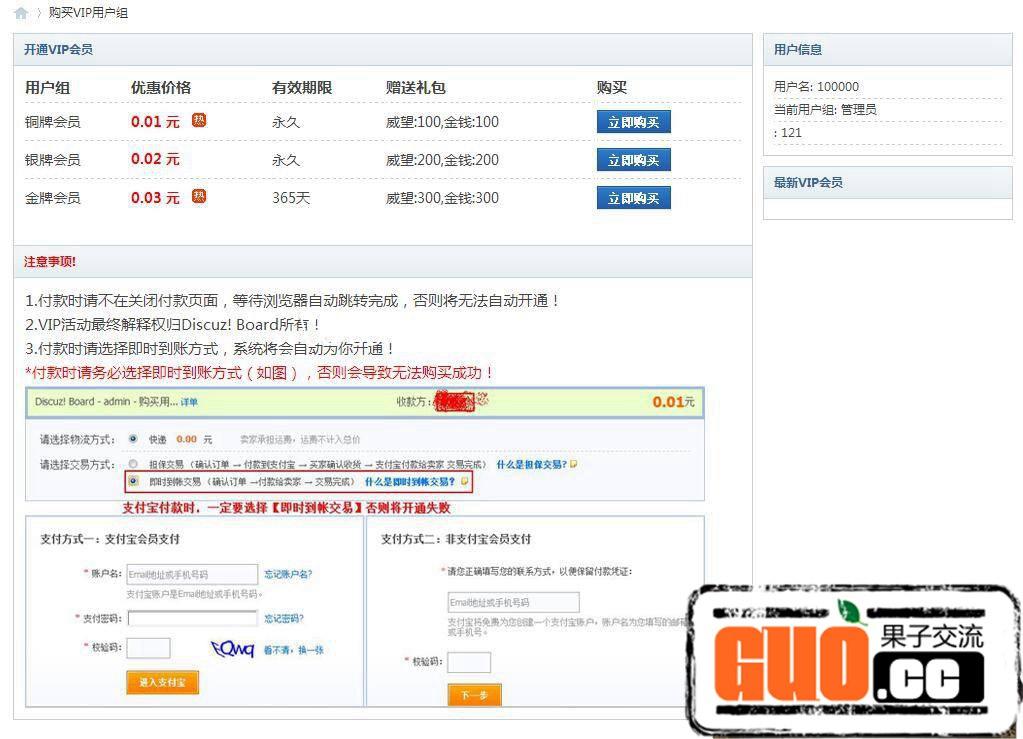Click the 忘记密码? link
Image resolution: width=1023 pixels, height=739 pixels.
click(284, 619)
